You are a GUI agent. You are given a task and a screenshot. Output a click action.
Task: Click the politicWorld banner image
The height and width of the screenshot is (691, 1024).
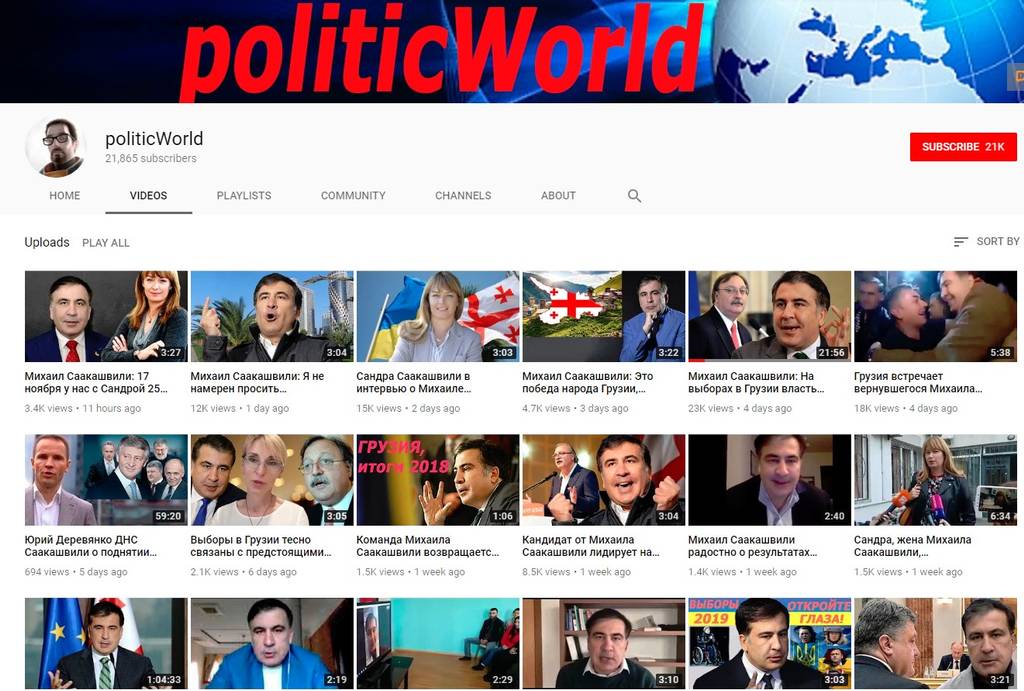[512, 51]
